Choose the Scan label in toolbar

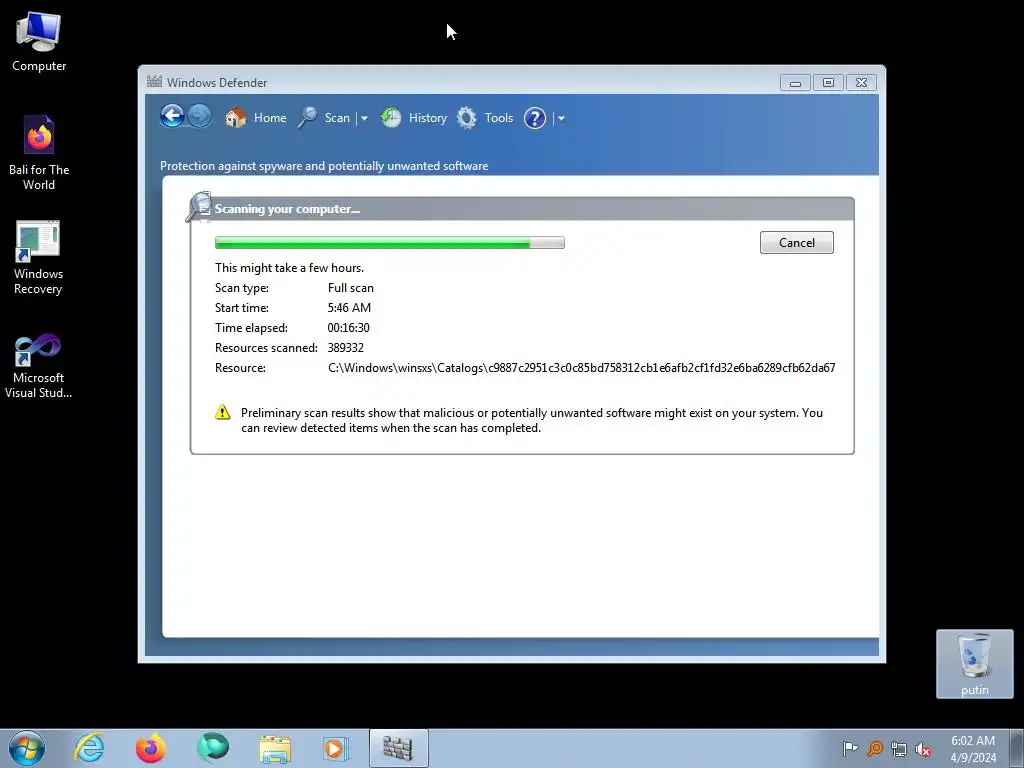tap(337, 118)
